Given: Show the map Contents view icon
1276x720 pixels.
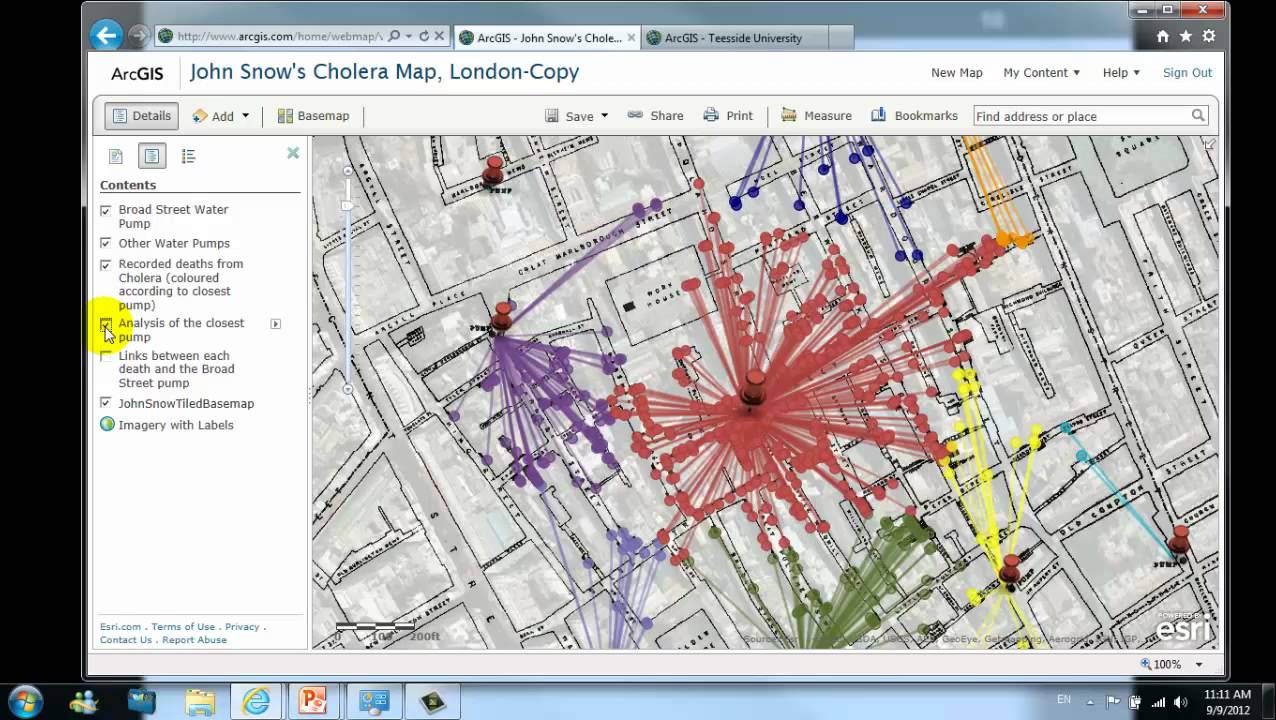Looking at the screenshot, I should (x=152, y=156).
